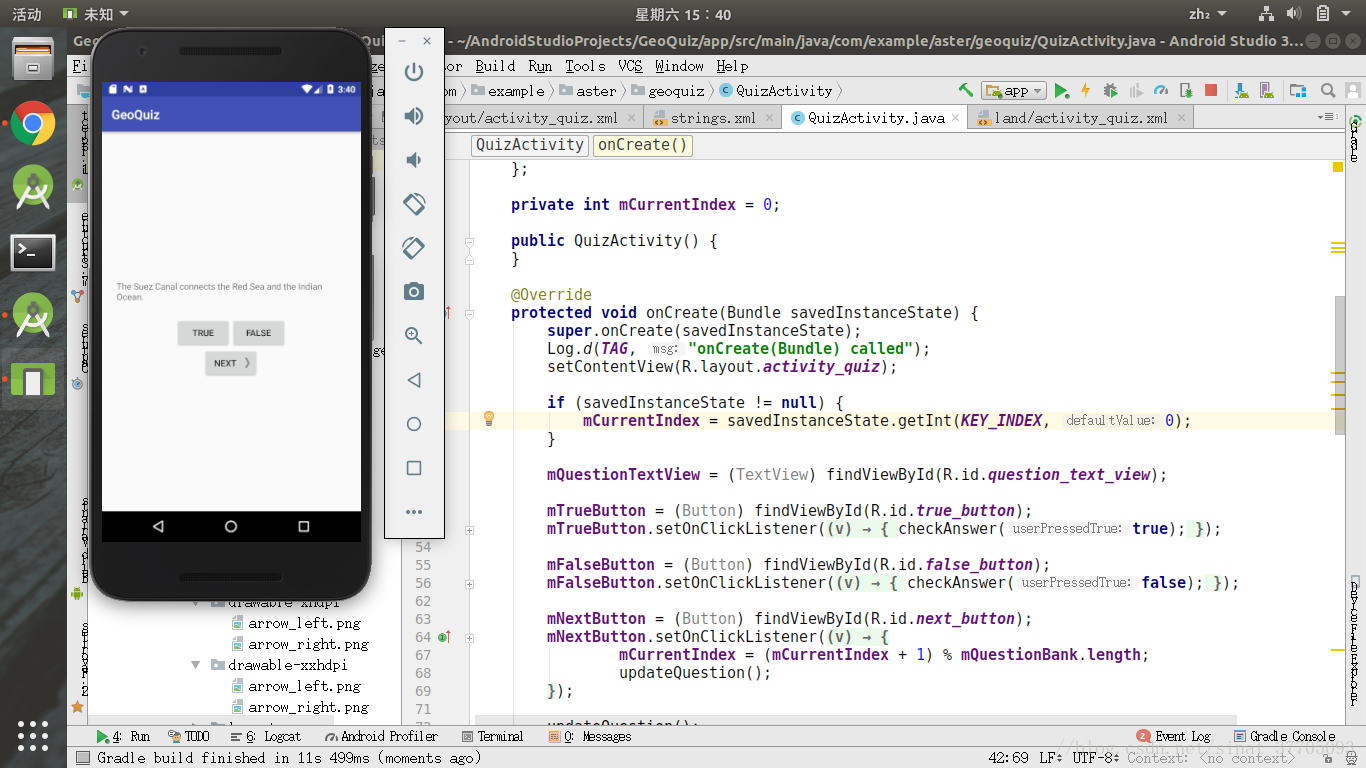Close the QuizActivity.java tab
1366x768 pixels.
956,117
